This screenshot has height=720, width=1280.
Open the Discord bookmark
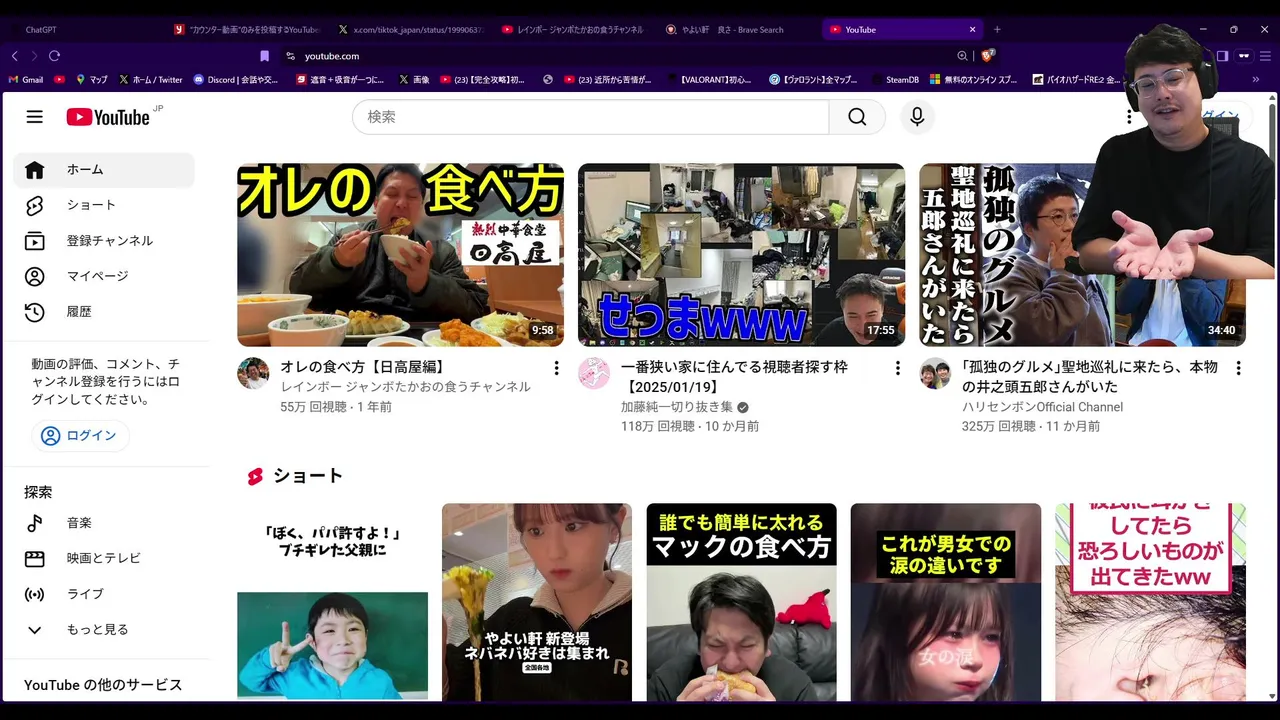[237, 79]
